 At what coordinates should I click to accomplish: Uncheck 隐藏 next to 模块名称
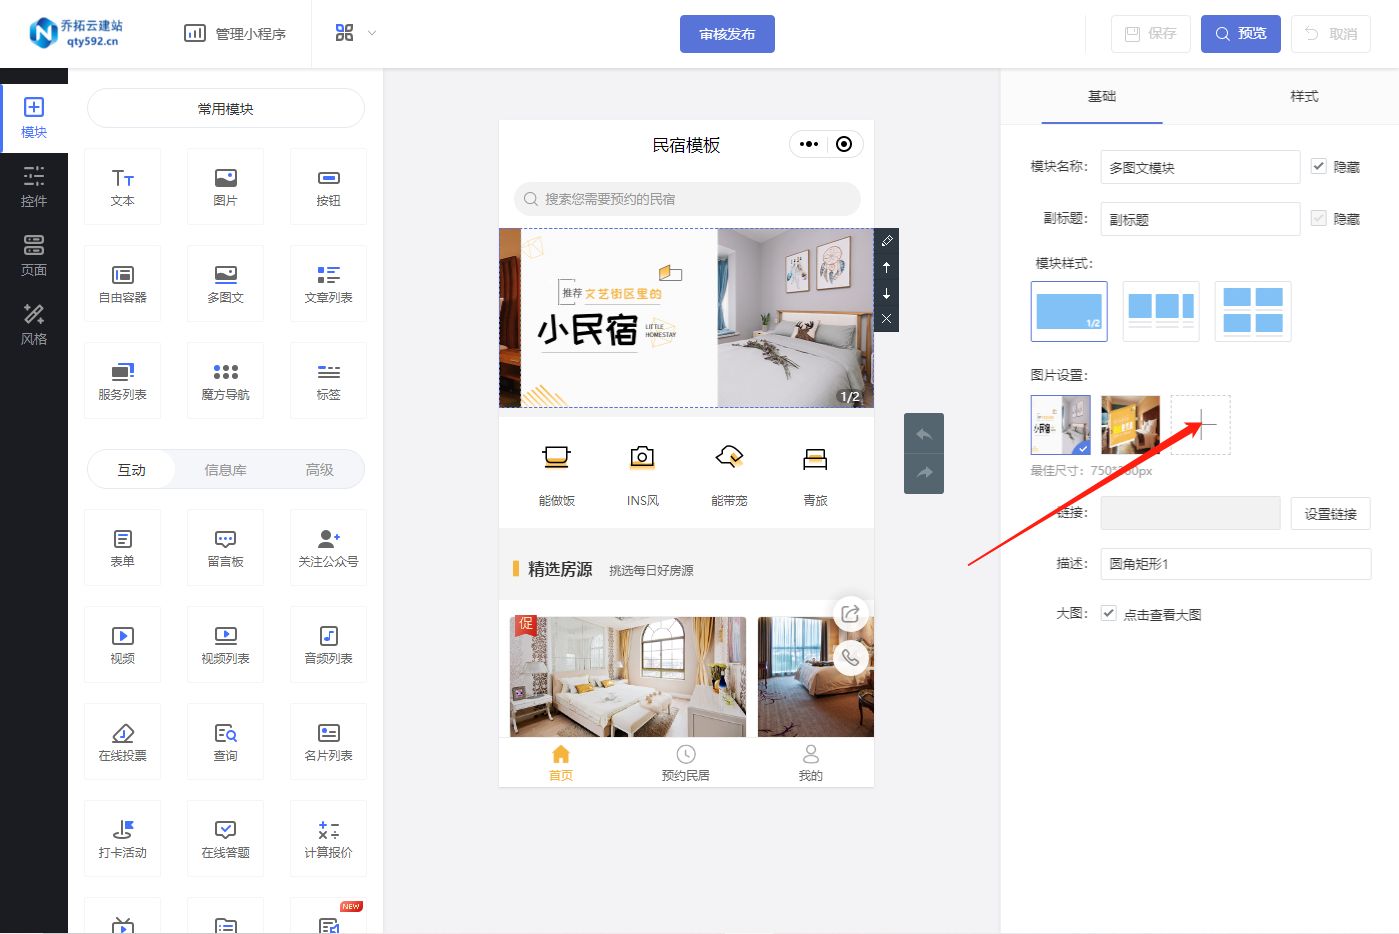coord(1318,167)
